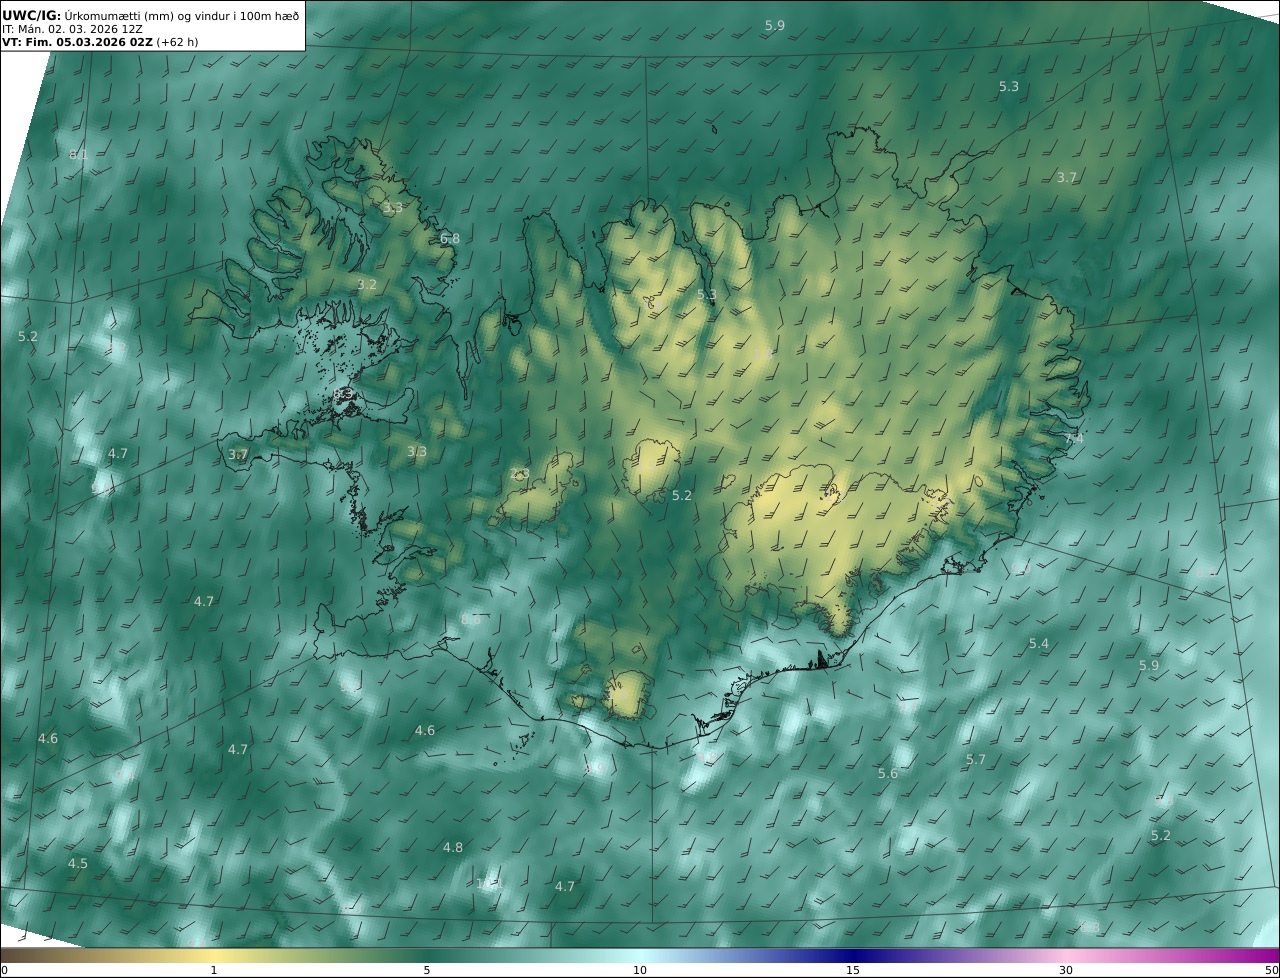
Task: Click the 4.5 value label
Action: coord(78,863)
